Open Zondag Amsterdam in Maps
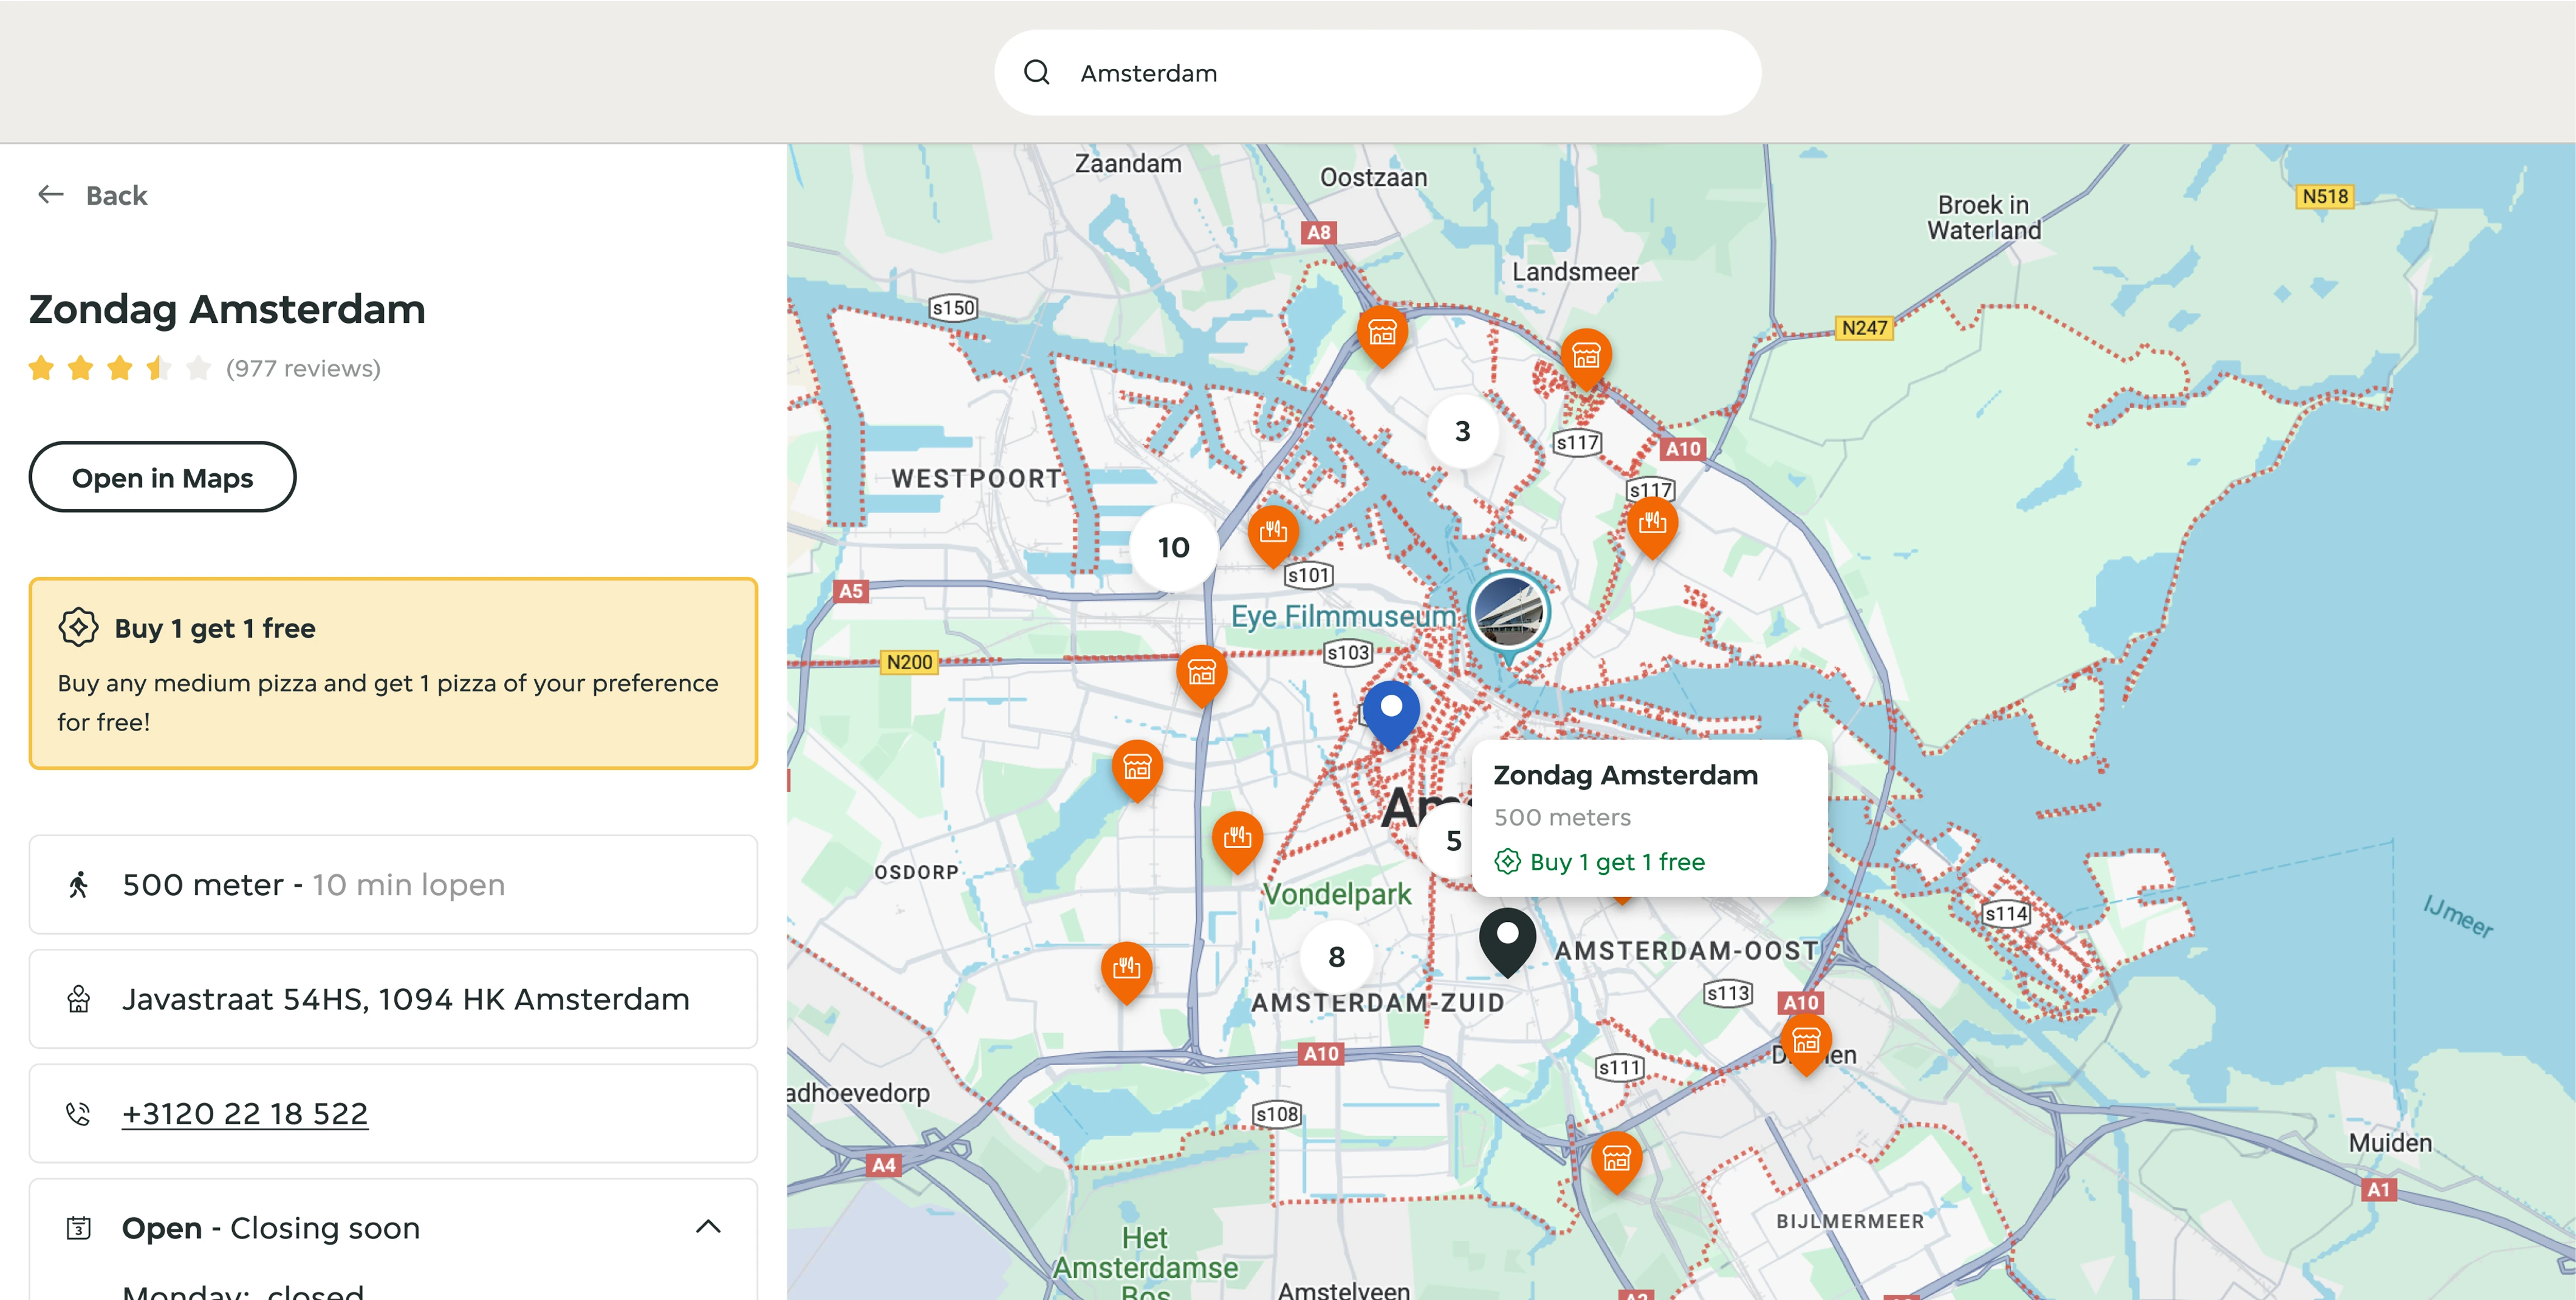The height and width of the screenshot is (1300, 2576). (x=162, y=477)
